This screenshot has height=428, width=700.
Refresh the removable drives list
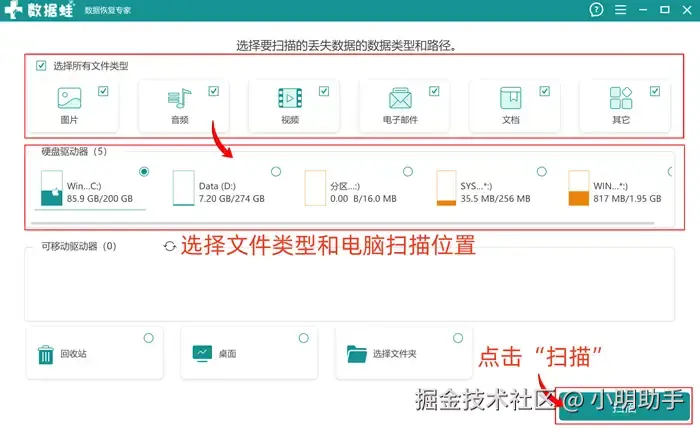170,246
